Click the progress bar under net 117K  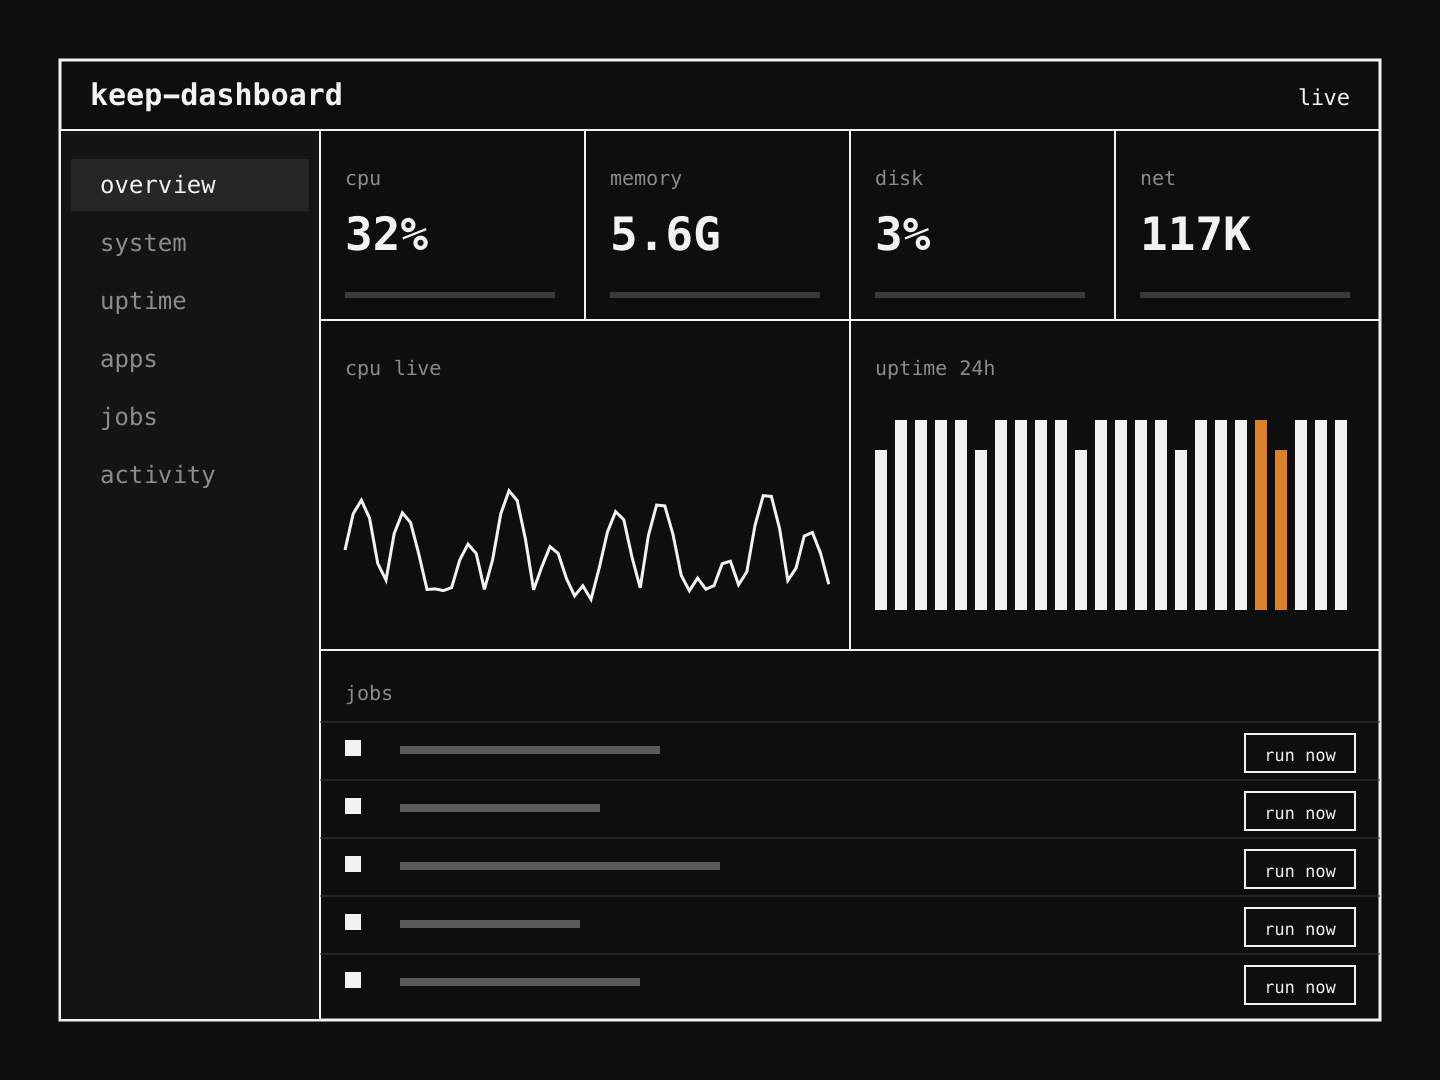pyautogui.click(x=1245, y=295)
